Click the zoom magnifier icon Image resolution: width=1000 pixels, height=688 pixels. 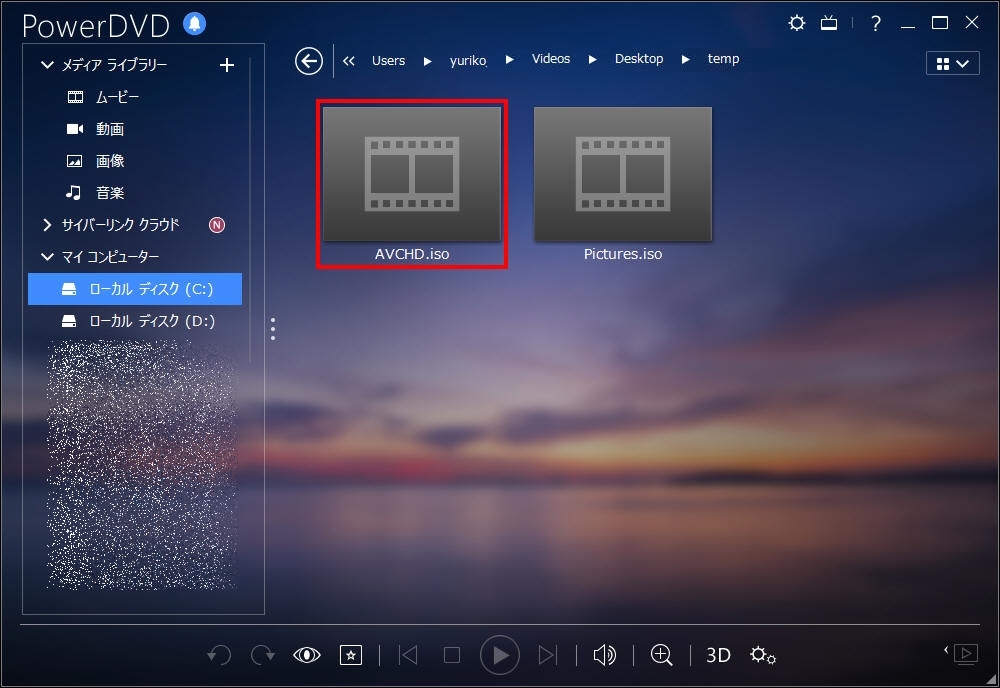coord(661,655)
